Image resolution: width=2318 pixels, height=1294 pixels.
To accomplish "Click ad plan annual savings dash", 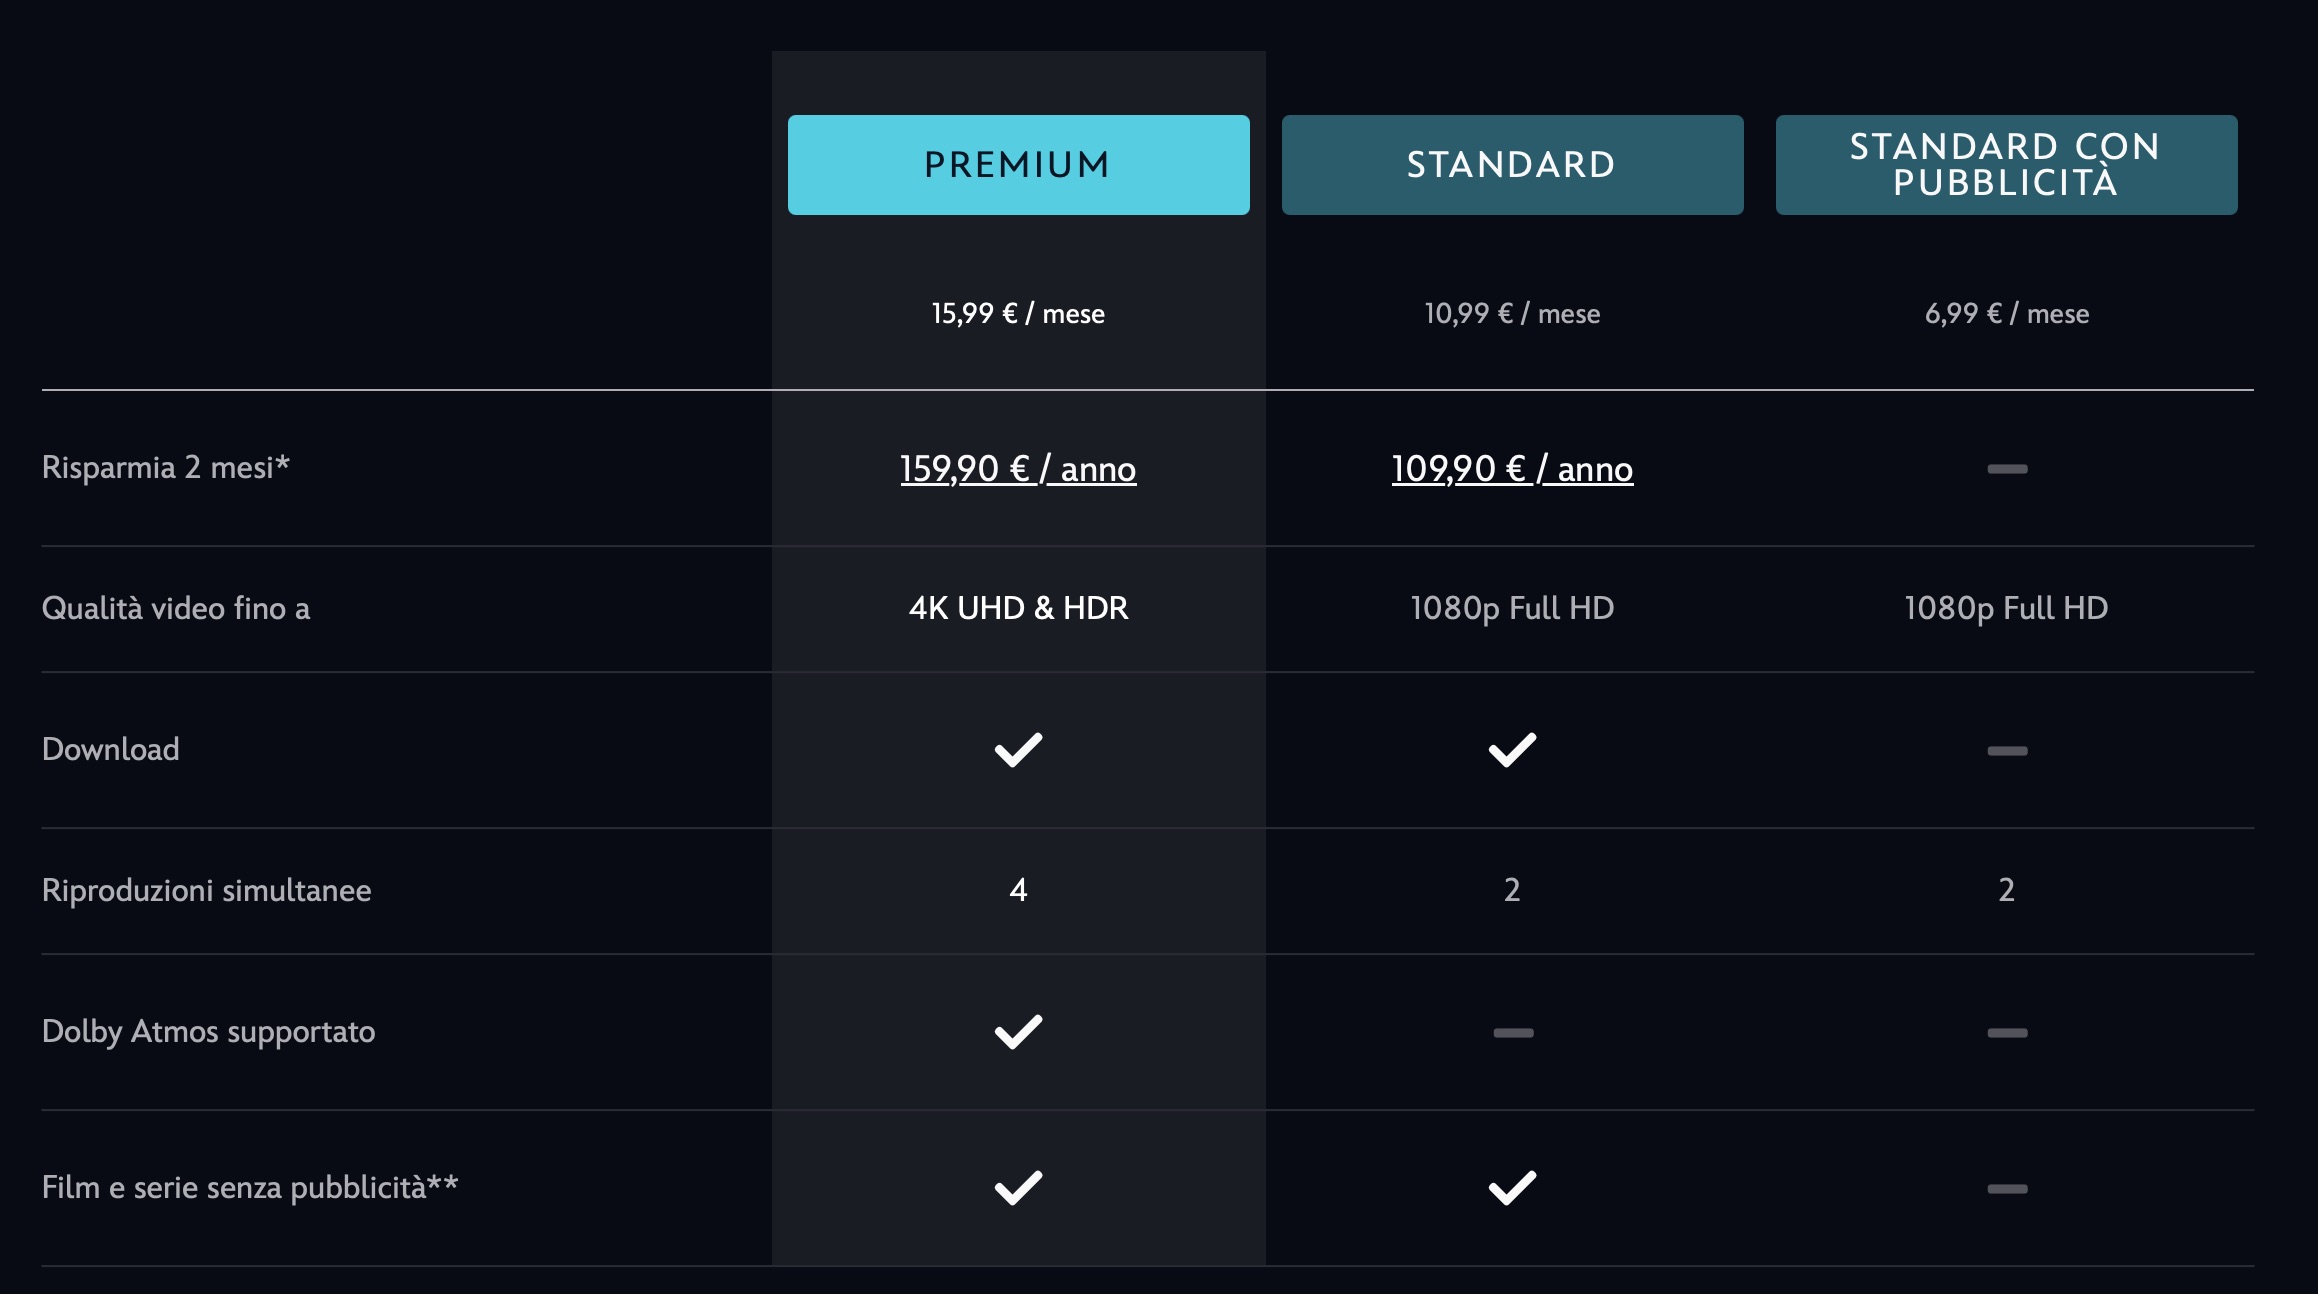I will [x=2007, y=469].
